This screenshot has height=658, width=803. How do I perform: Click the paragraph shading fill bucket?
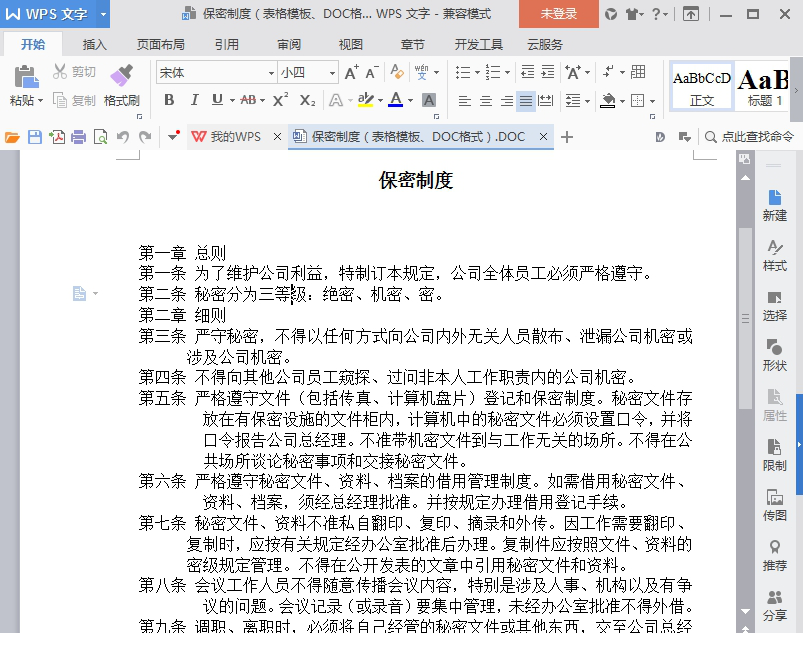coord(608,100)
